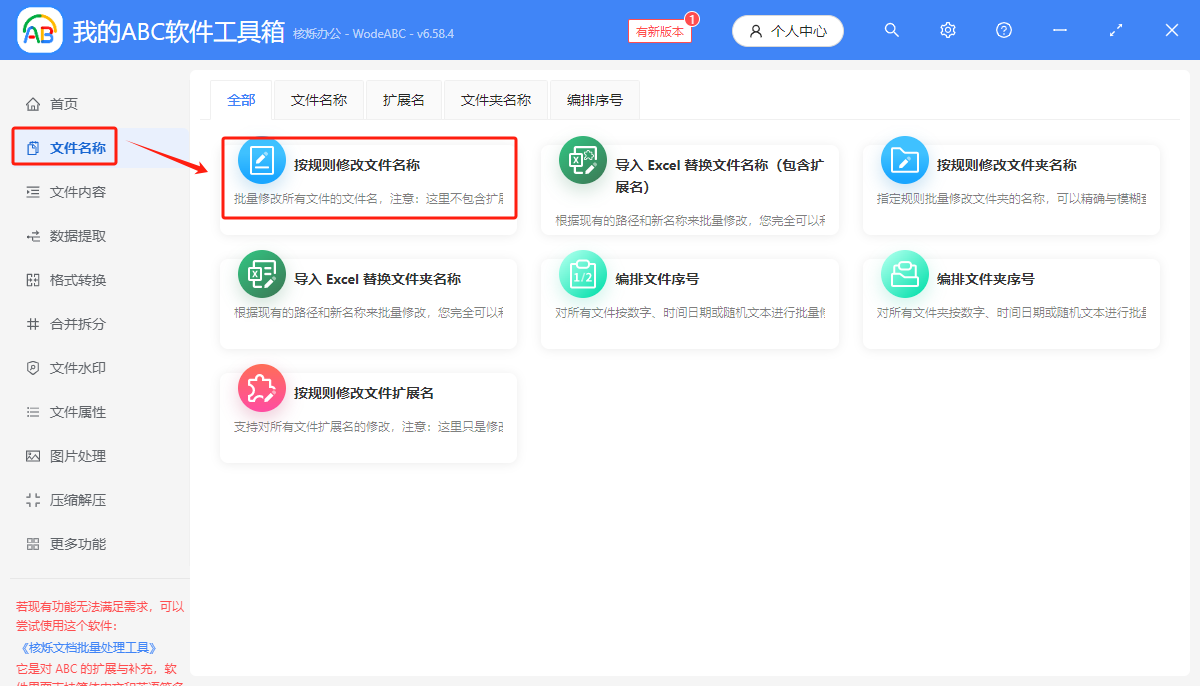
Task: Switch to the 编排序号 tab
Action: click(x=594, y=100)
